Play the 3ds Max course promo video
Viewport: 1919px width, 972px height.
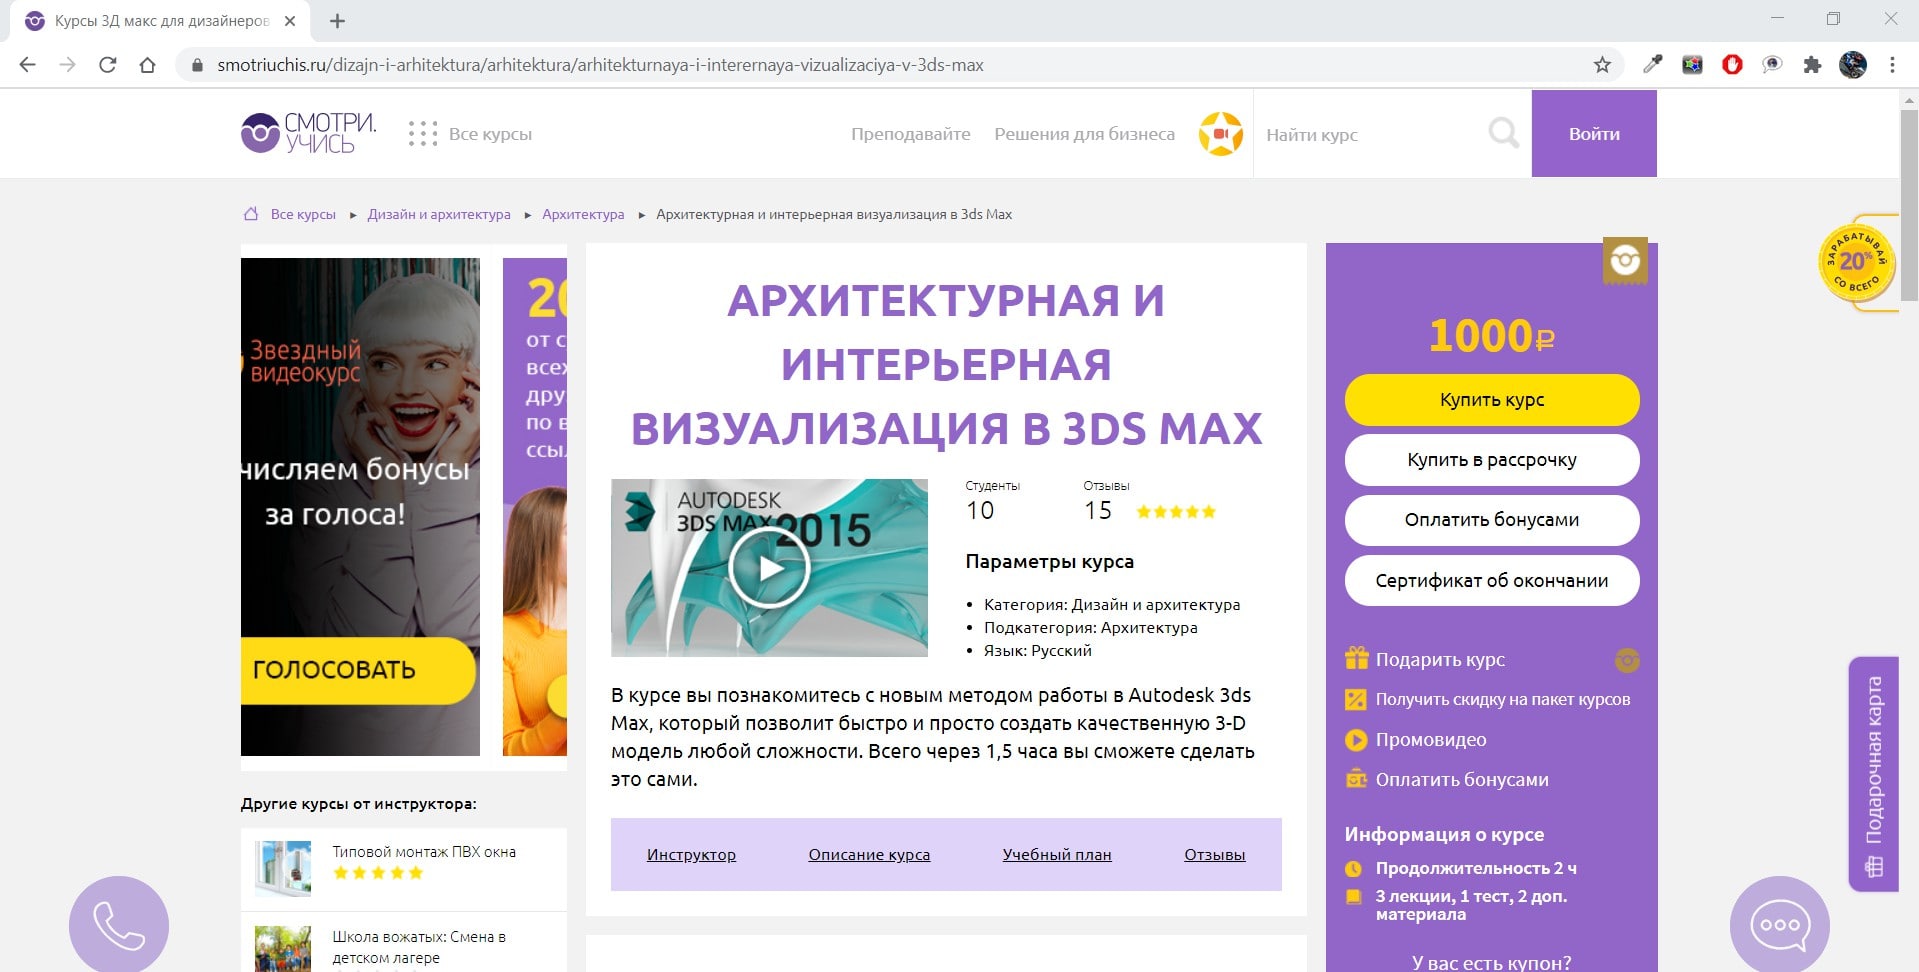pos(769,568)
